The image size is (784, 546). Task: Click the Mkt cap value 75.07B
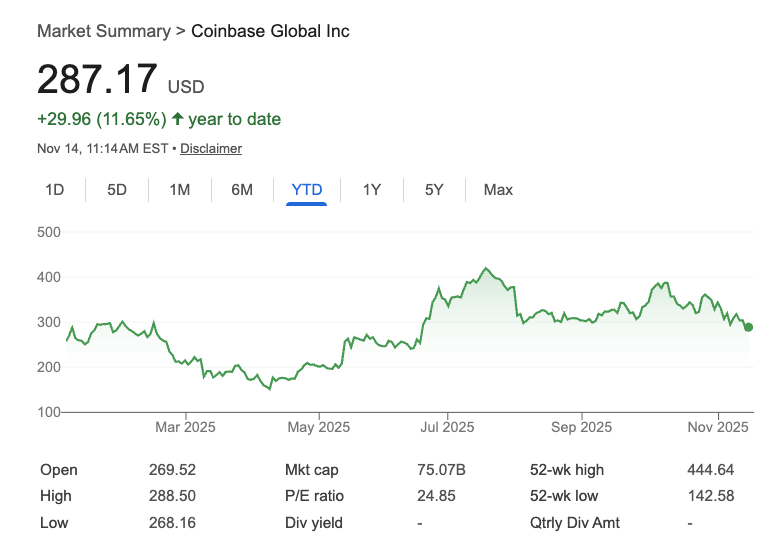[x=443, y=470]
